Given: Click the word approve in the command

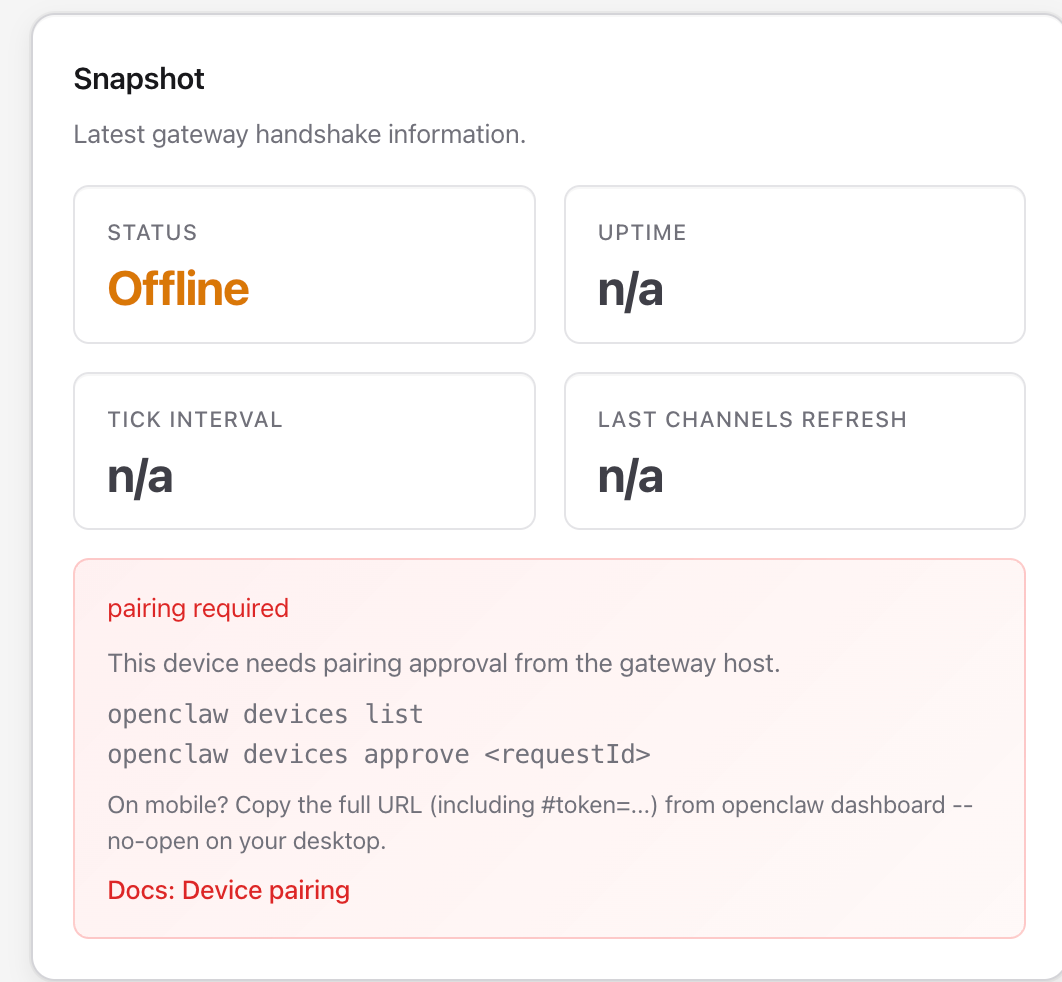Looking at the screenshot, I should tap(416, 754).
